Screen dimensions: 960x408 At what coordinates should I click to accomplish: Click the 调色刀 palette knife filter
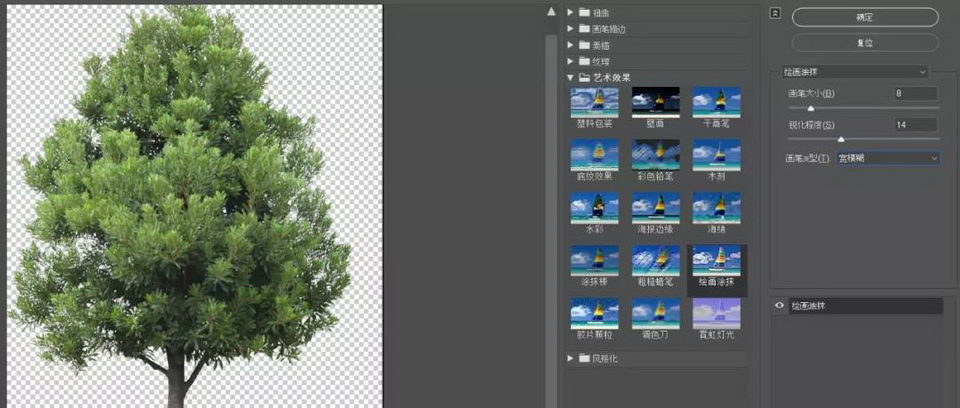(x=655, y=313)
